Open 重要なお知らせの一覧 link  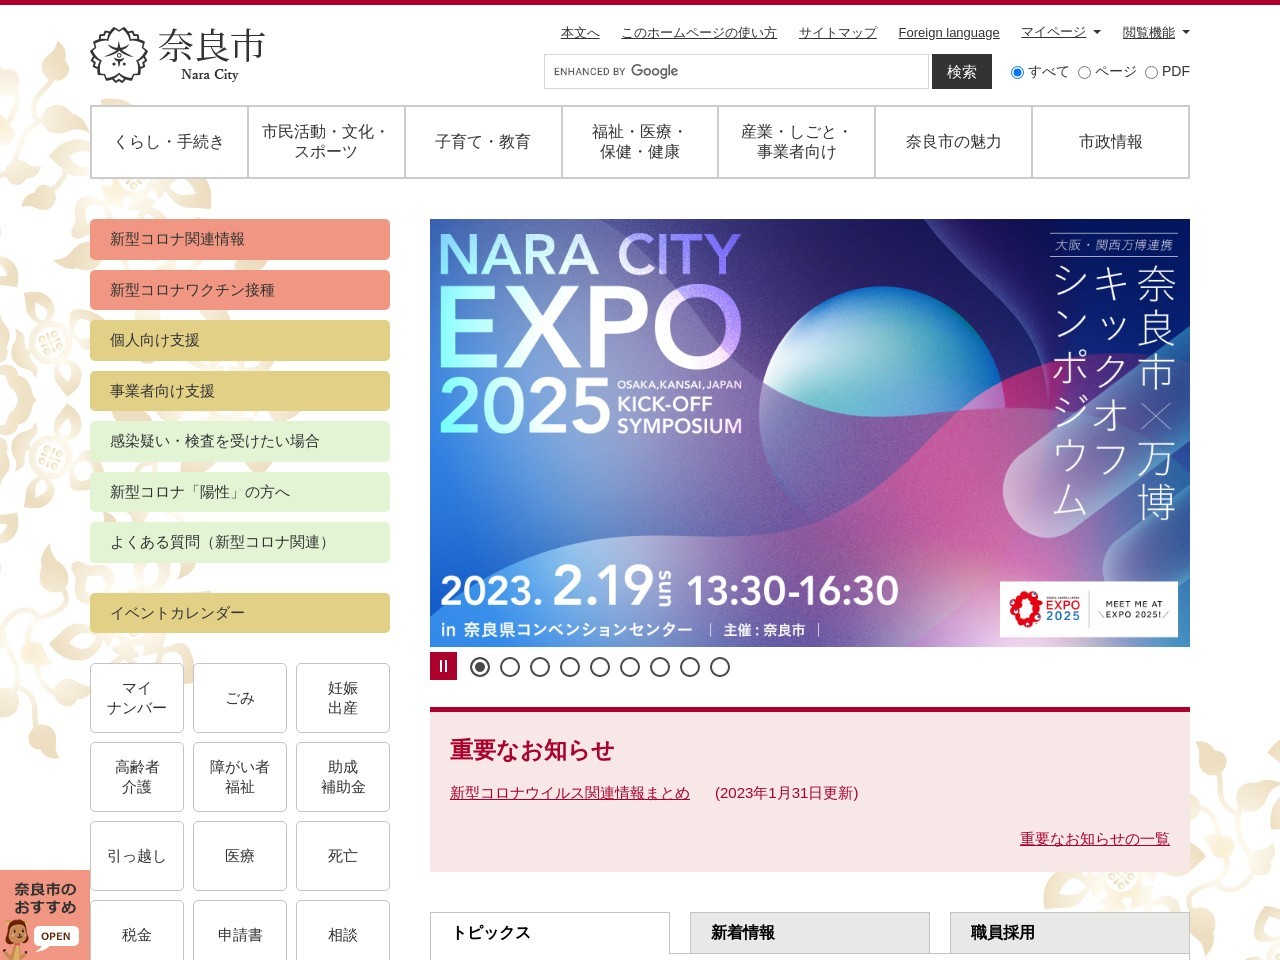pyautogui.click(x=1095, y=839)
